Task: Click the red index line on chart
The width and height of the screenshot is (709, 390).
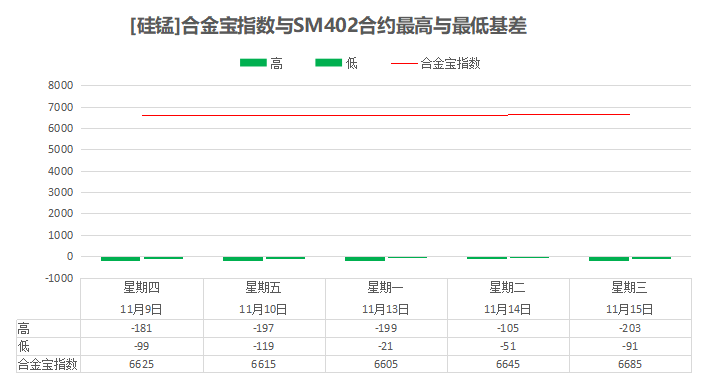Action: pos(386,115)
